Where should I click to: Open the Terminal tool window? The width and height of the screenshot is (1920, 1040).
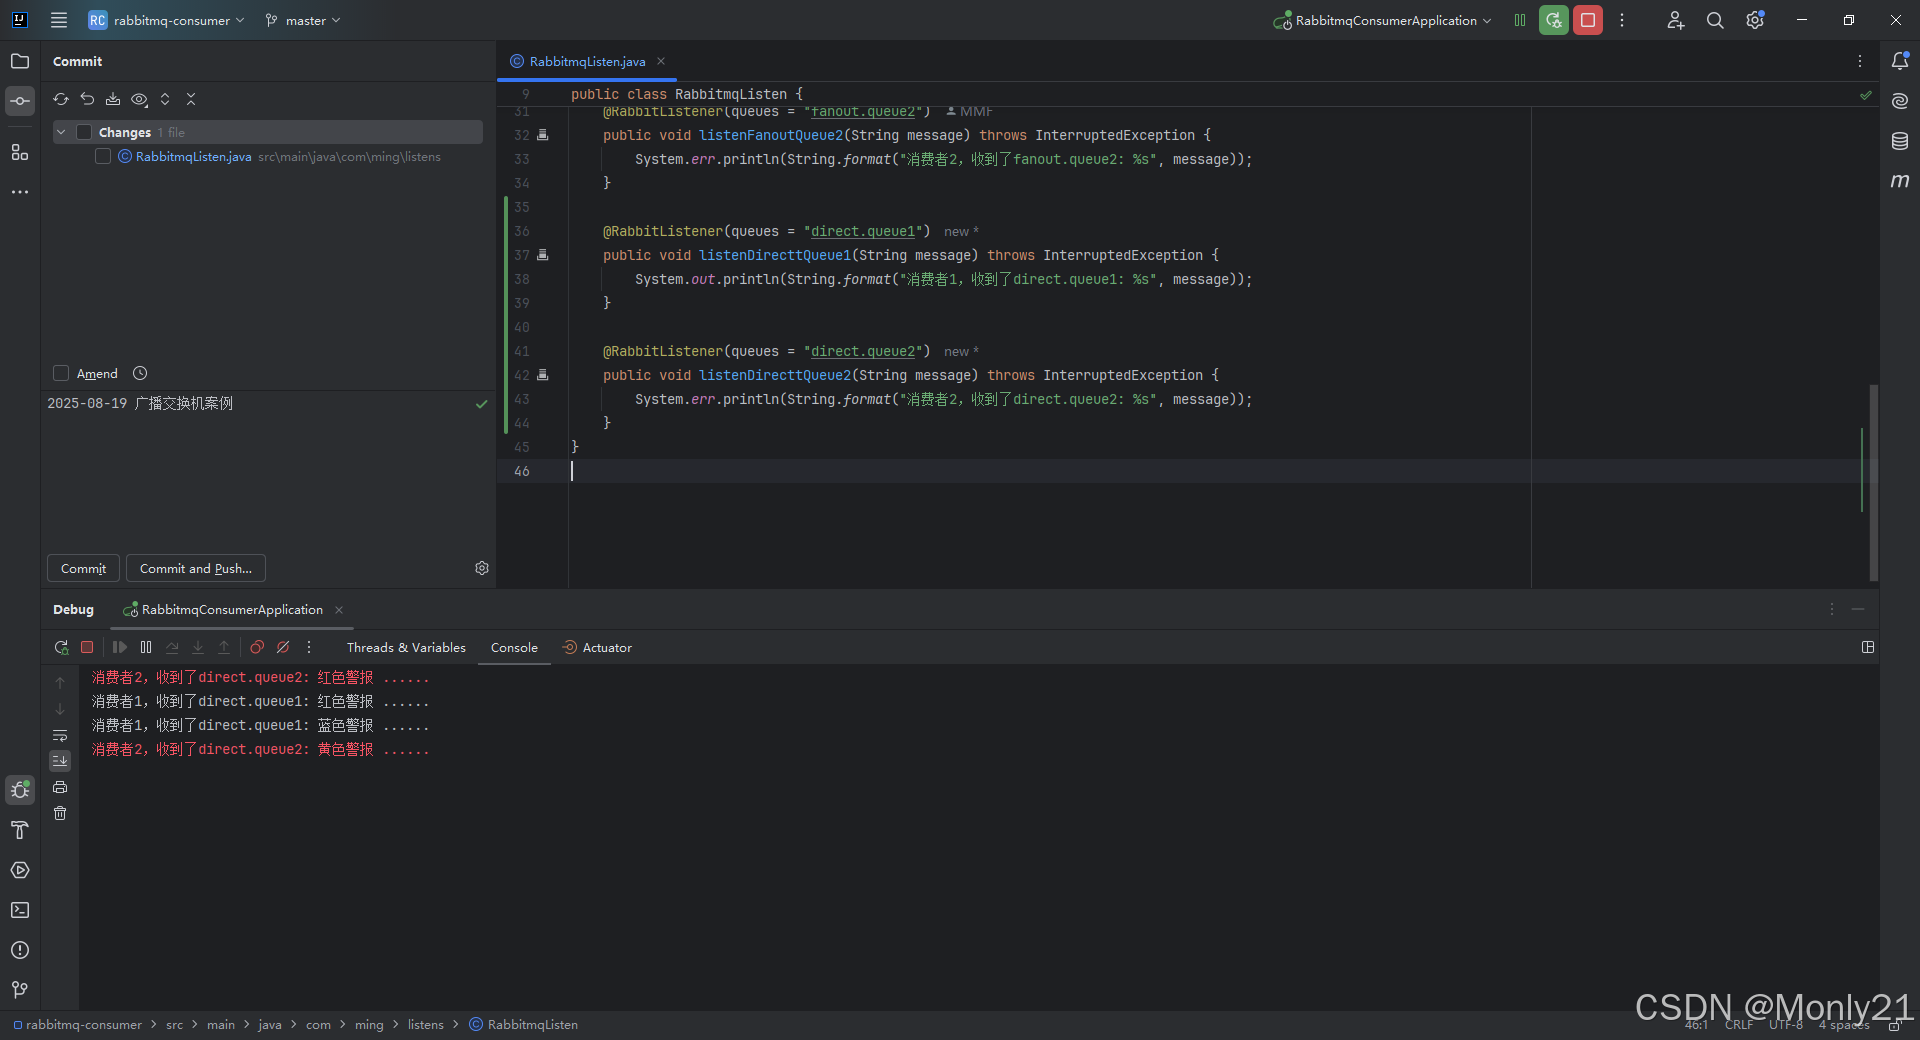20,910
